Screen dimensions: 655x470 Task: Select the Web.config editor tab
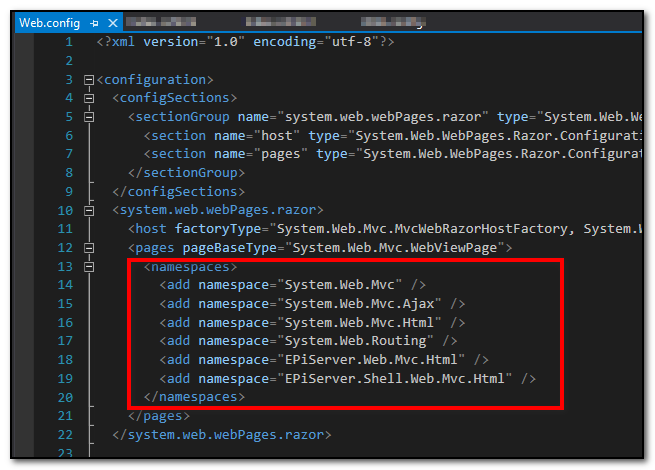(x=50, y=22)
